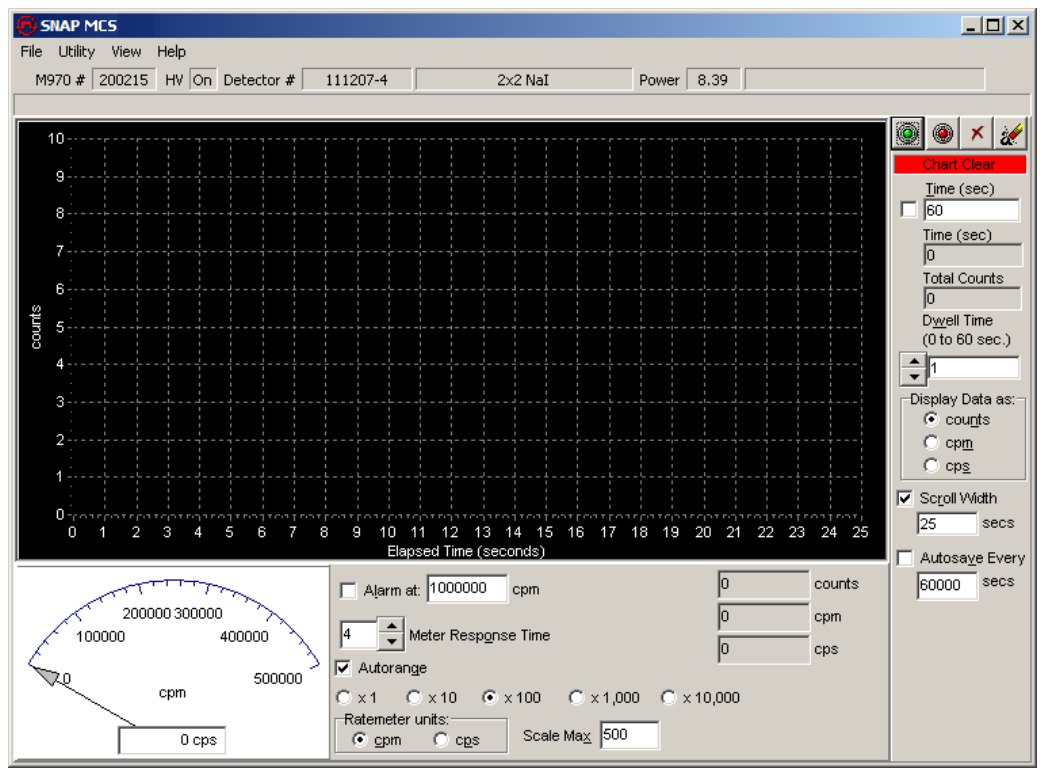
Task: Click the 2x2 NaI detector type field
Action: [523, 80]
